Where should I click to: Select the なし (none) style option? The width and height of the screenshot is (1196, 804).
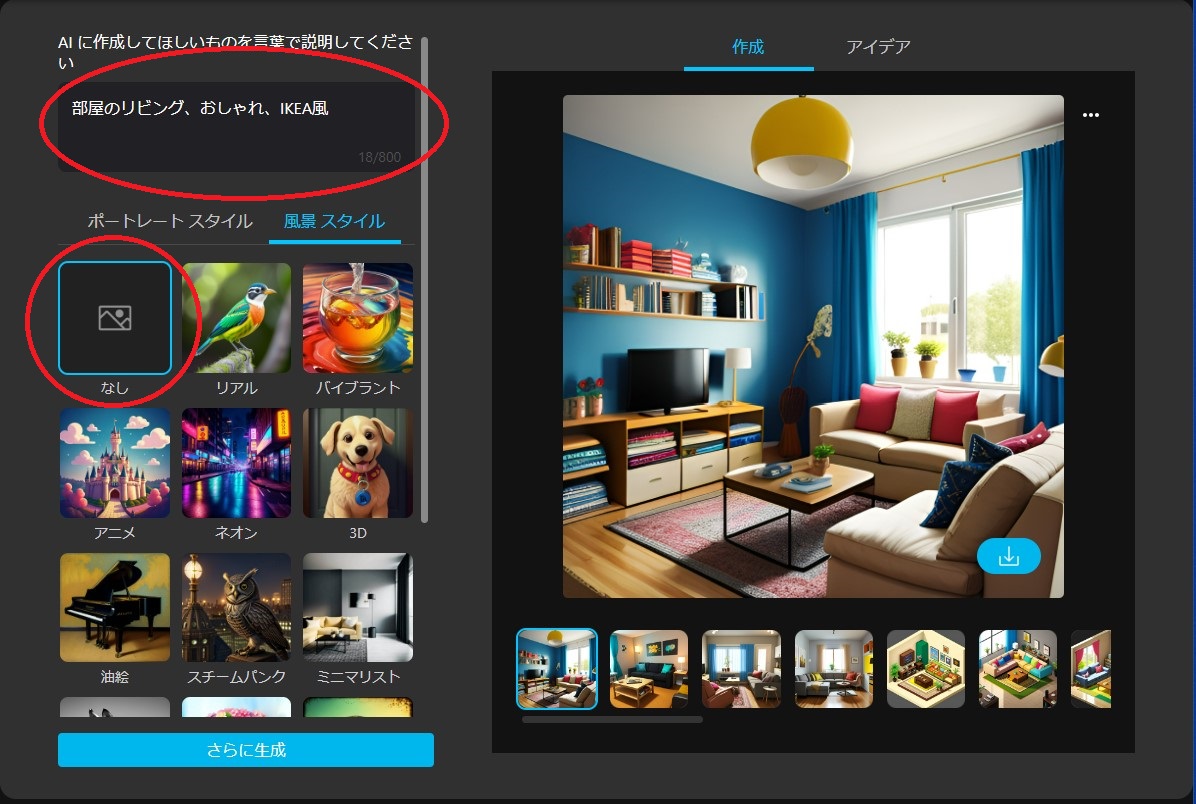[115, 318]
